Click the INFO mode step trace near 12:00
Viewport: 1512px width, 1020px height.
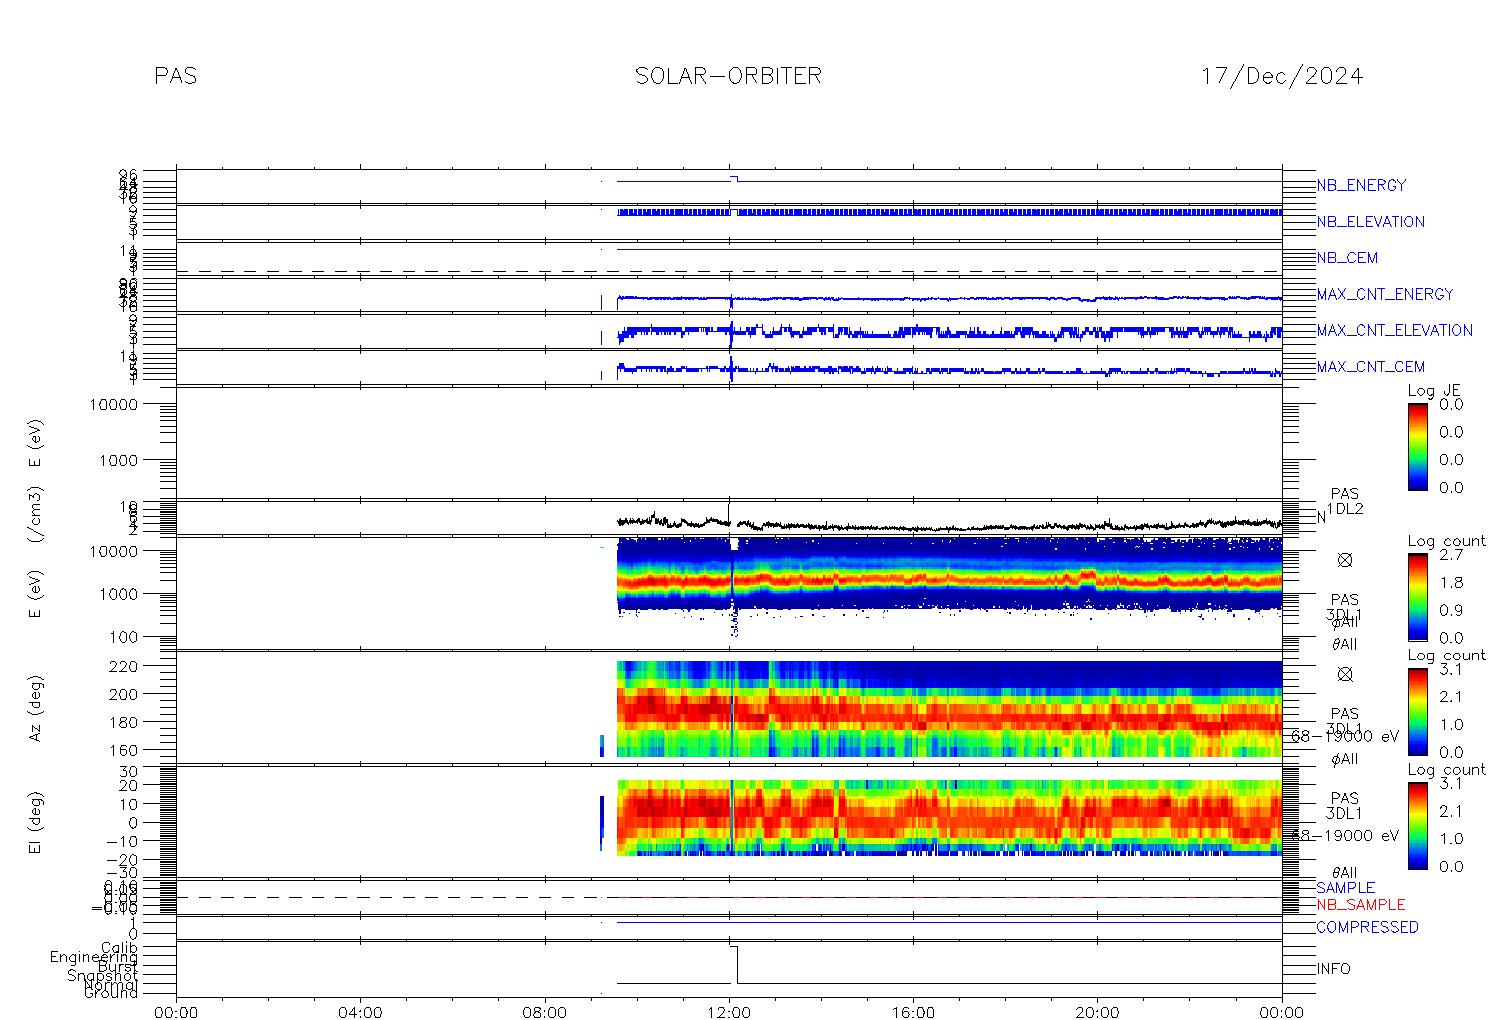(734, 964)
